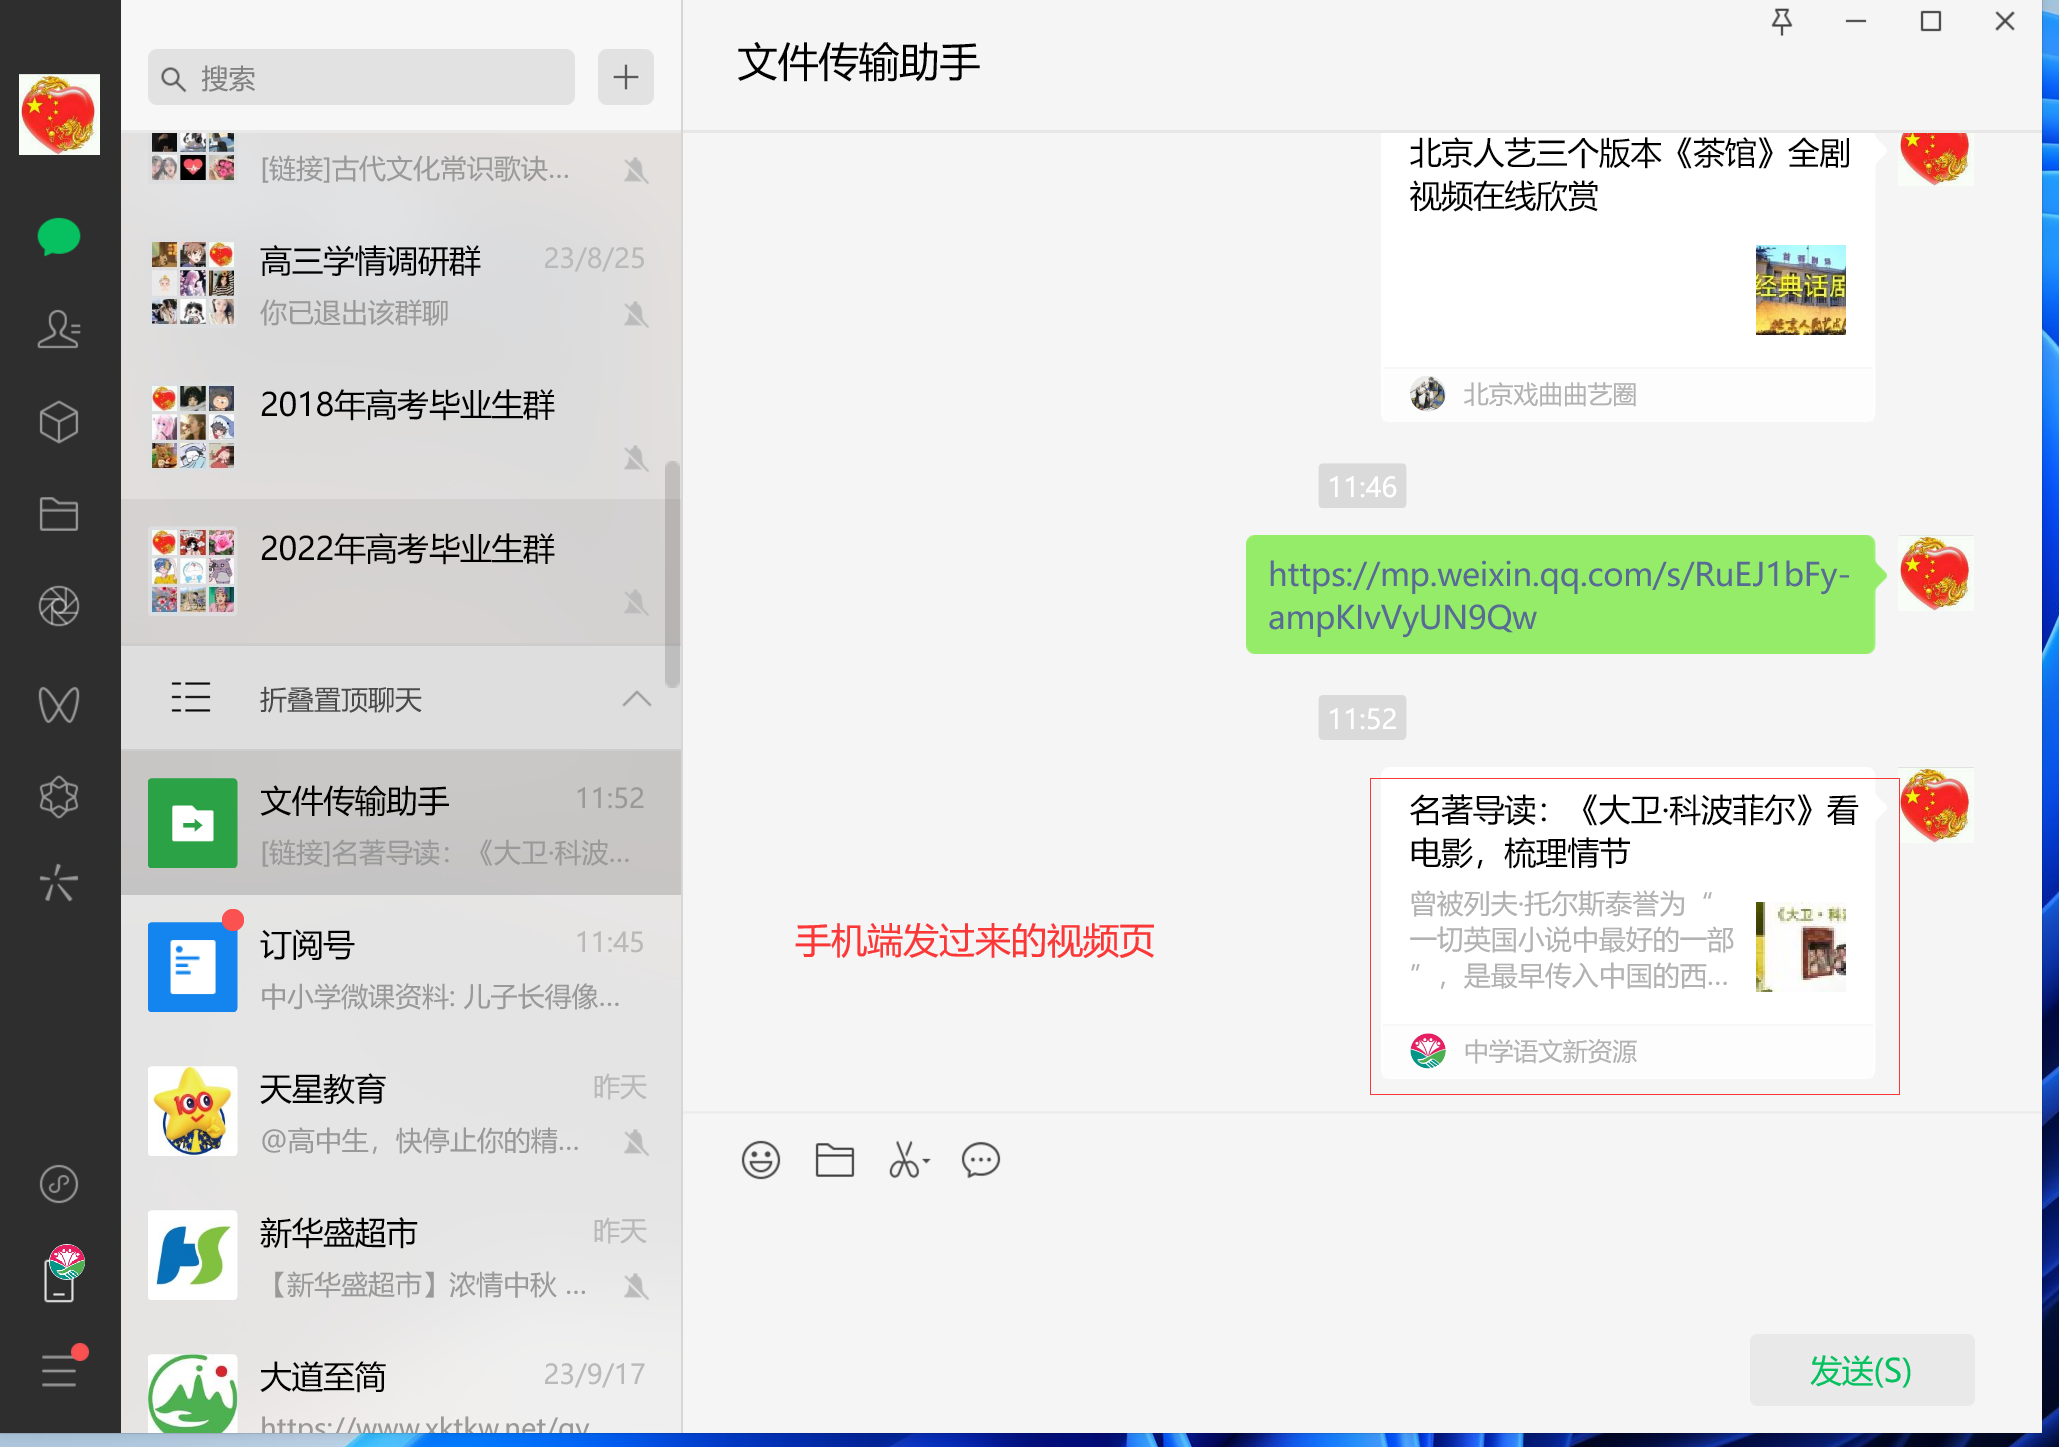Click the mute bell on 2018年高考毕业生群
Image resolution: width=2059 pixels, height=1447 pixels.
coord(636,459)
